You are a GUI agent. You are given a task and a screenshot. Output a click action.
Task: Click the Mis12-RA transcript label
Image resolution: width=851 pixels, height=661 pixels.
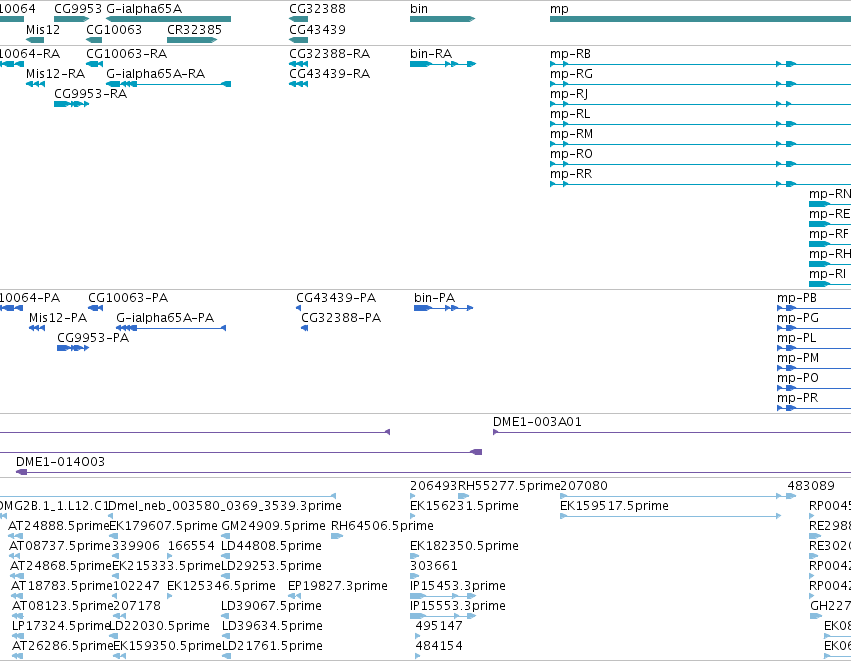coord(55,74)
